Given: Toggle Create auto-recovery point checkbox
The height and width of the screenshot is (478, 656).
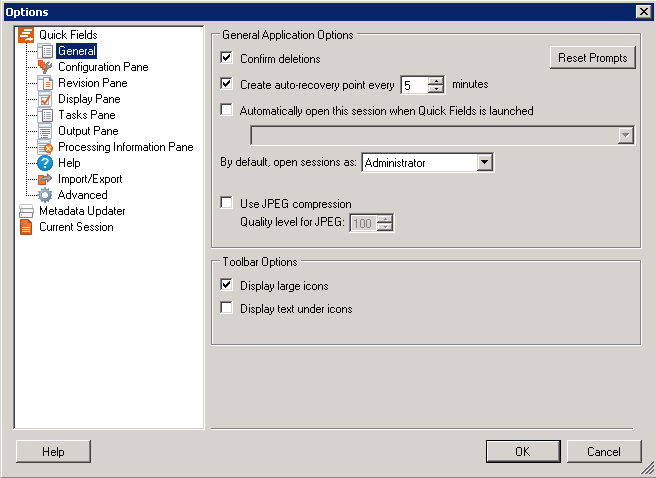Looking at the screenshot, I should pyautogui.click(x=226, y=84).
